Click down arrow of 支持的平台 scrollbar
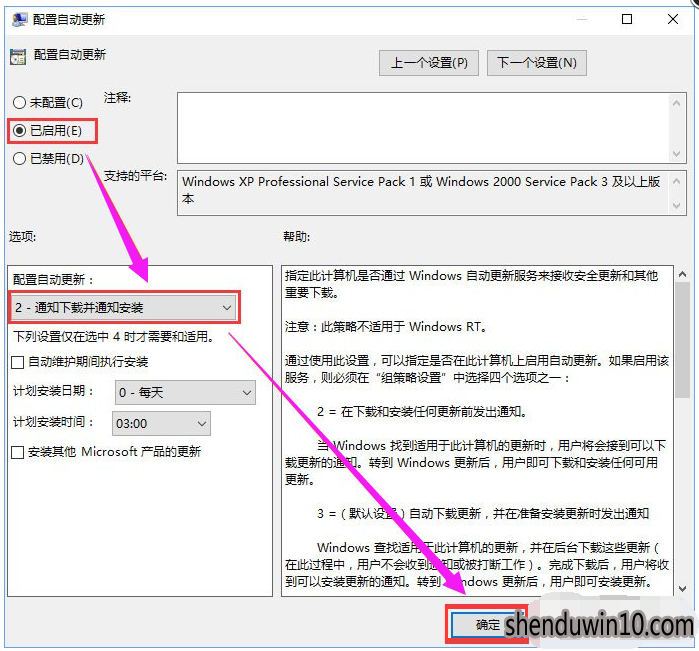Screen dimensions: 699x651 (676, 206)
